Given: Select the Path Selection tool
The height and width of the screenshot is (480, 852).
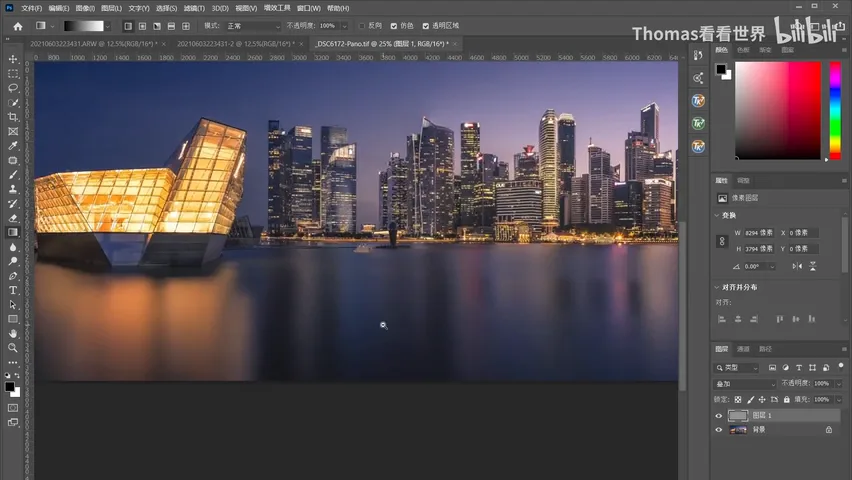Looking at the screenshot, I should tap(13, 304).
